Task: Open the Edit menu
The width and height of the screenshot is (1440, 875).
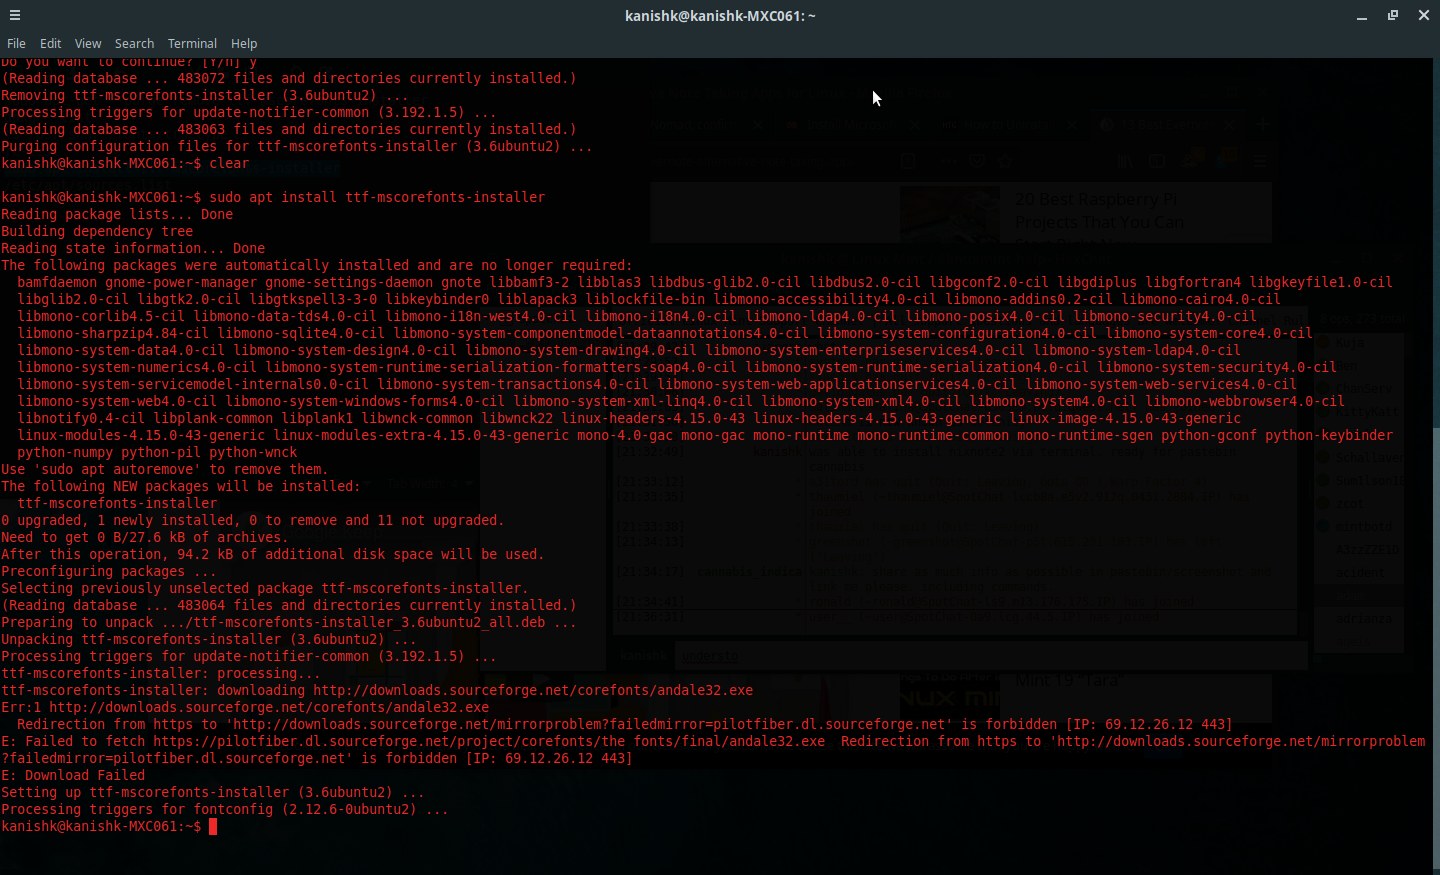Action: pos(51,44)
